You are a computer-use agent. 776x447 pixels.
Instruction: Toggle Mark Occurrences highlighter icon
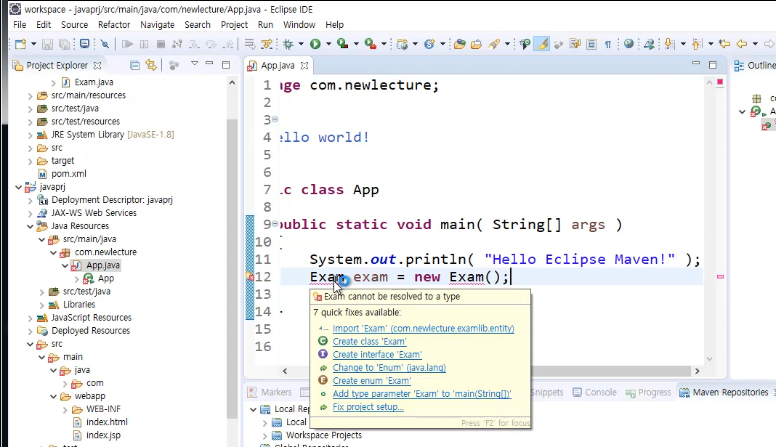point(542,44)
